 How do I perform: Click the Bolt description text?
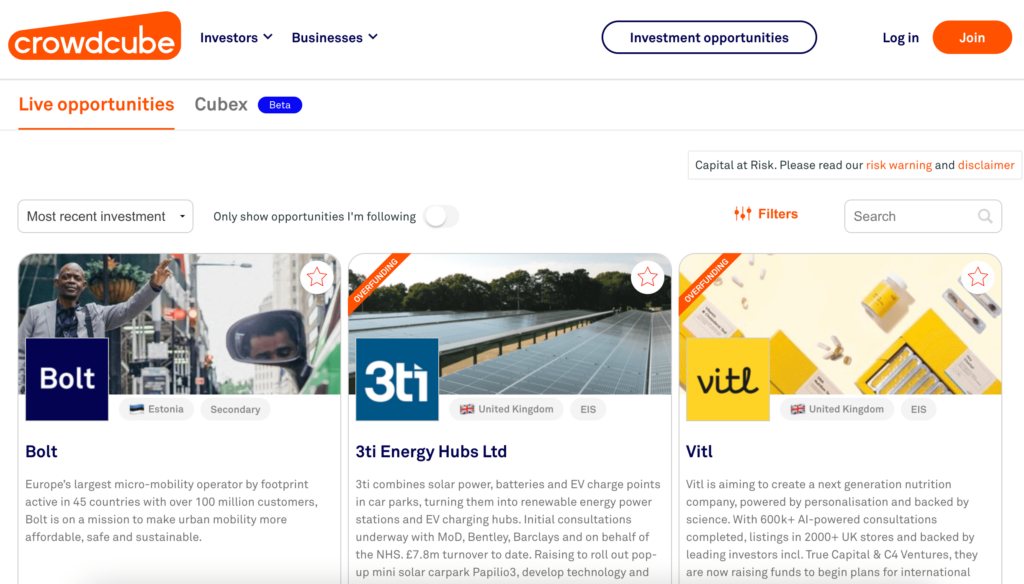(172, 511)
